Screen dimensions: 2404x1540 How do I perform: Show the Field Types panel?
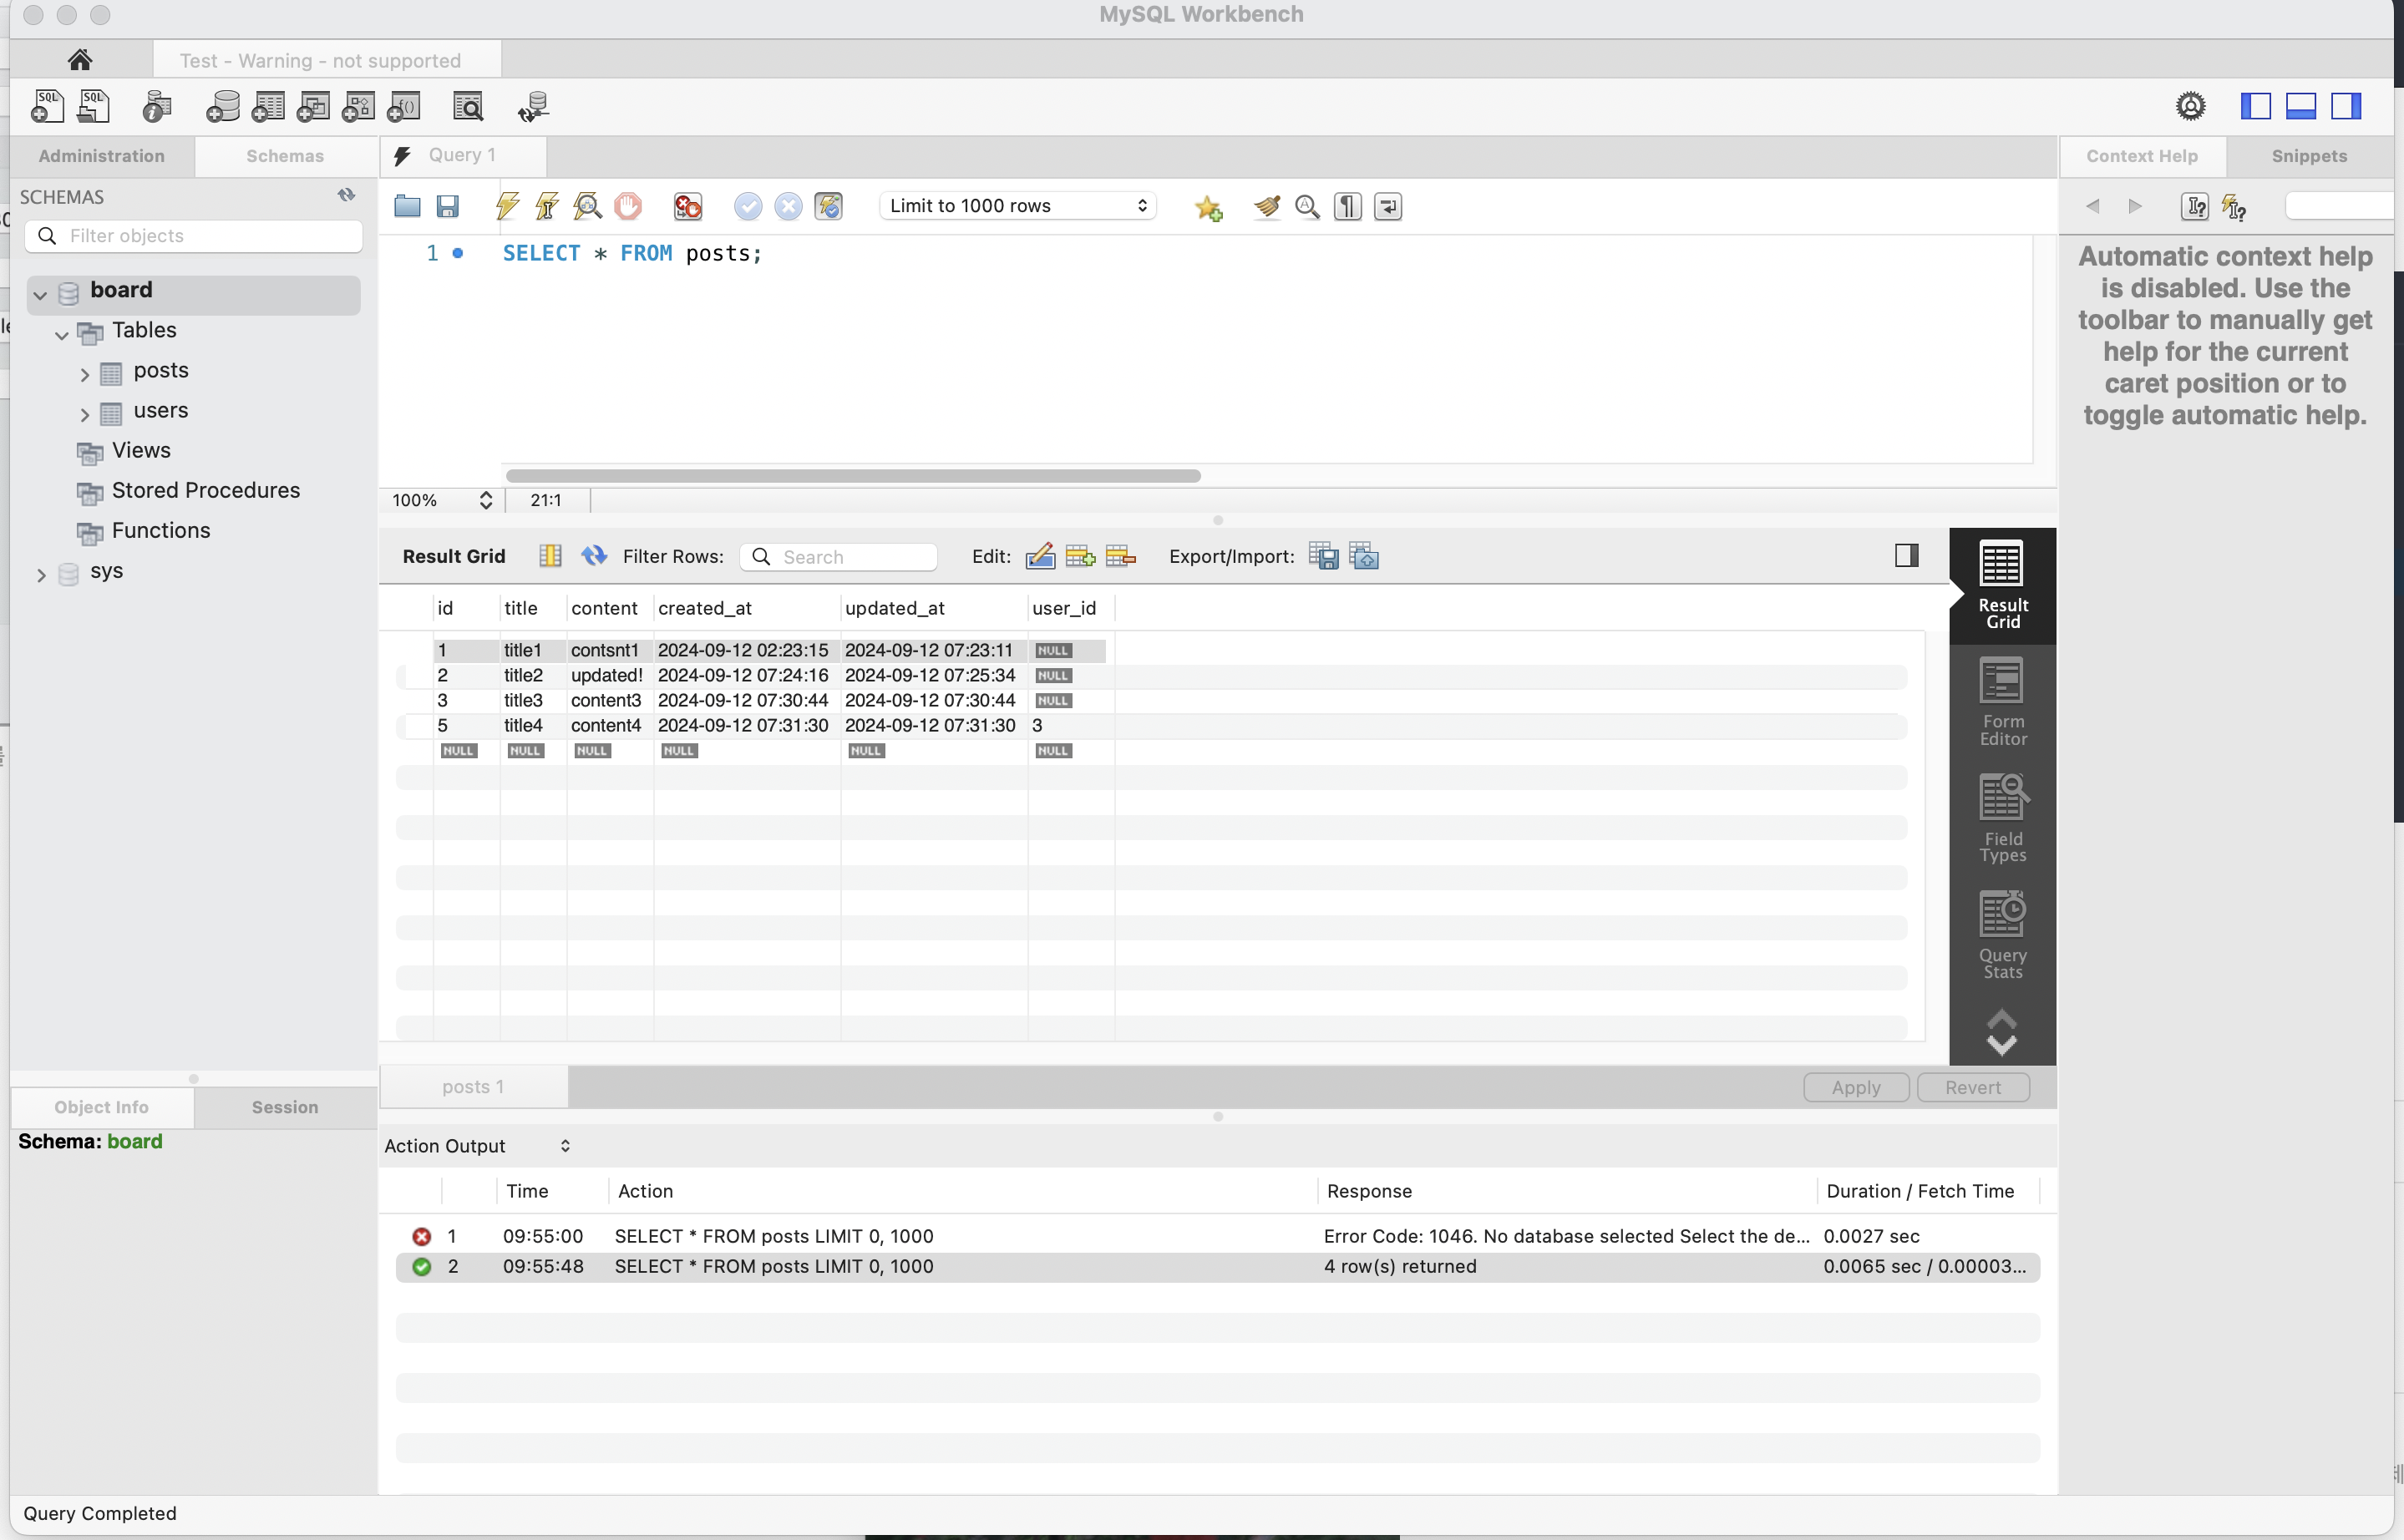tap(2002, 818)
